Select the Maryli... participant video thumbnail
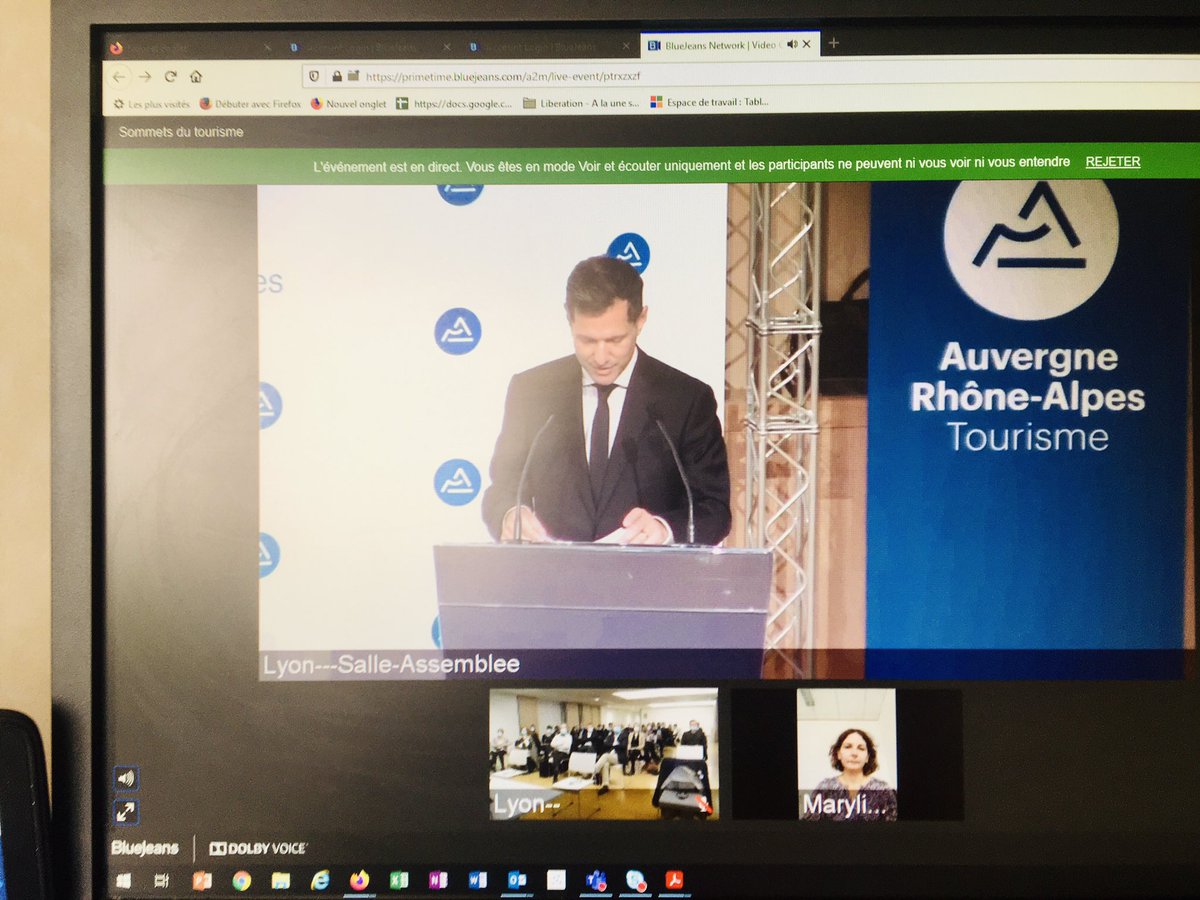This screenshot has width=1200, height=900. pyautogui.click(x=847, y=753)
